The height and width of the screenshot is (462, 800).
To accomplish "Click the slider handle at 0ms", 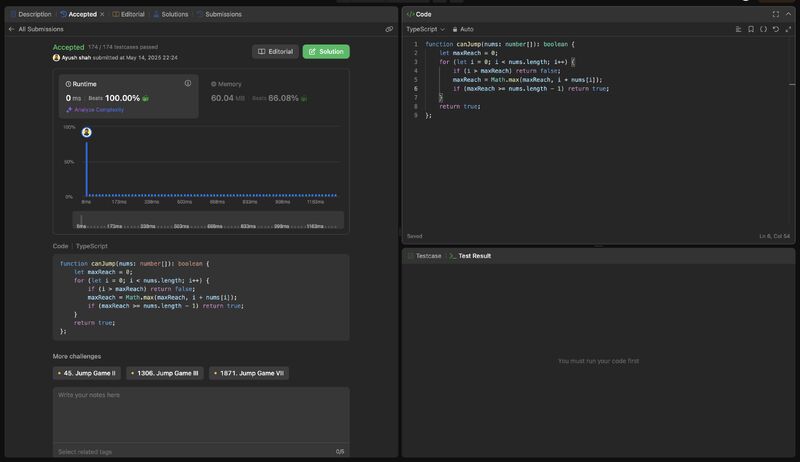I will (x=81, y=220).
